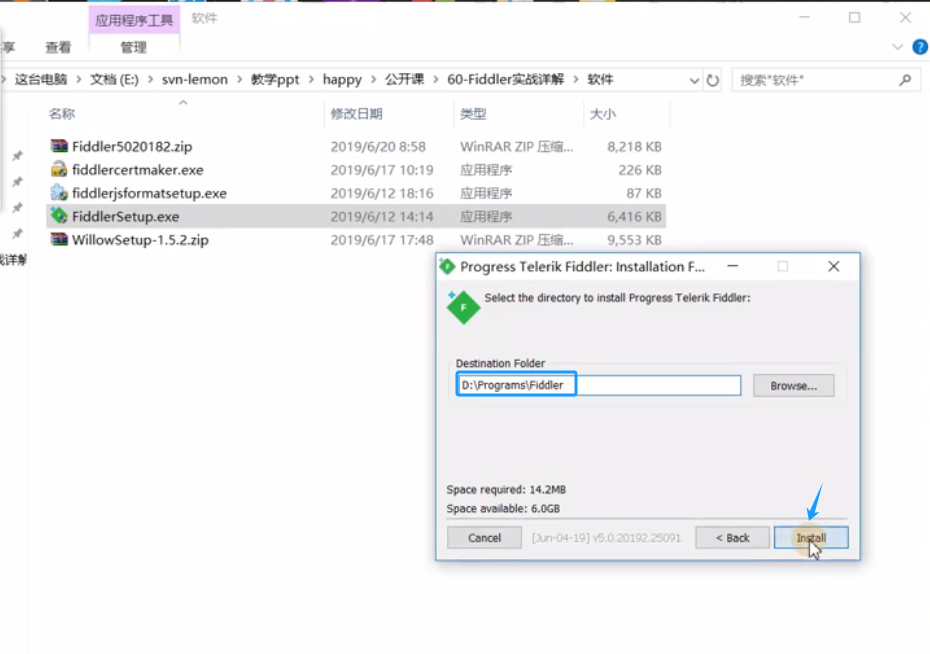Viewport: 930px width, 654px height.
Task: Navigate to 这台电脑 in the breadcrumb
Action: (41, 79)
